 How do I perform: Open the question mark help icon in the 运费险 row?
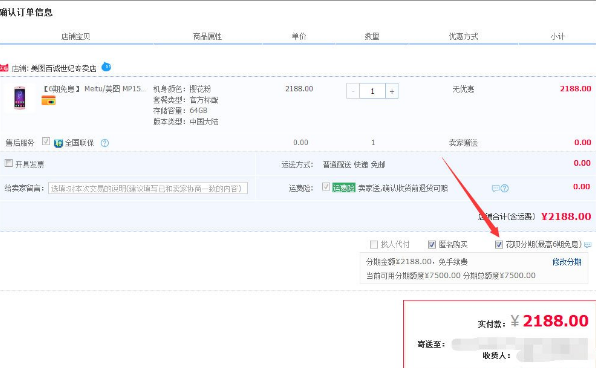click(x=504, y=188)
